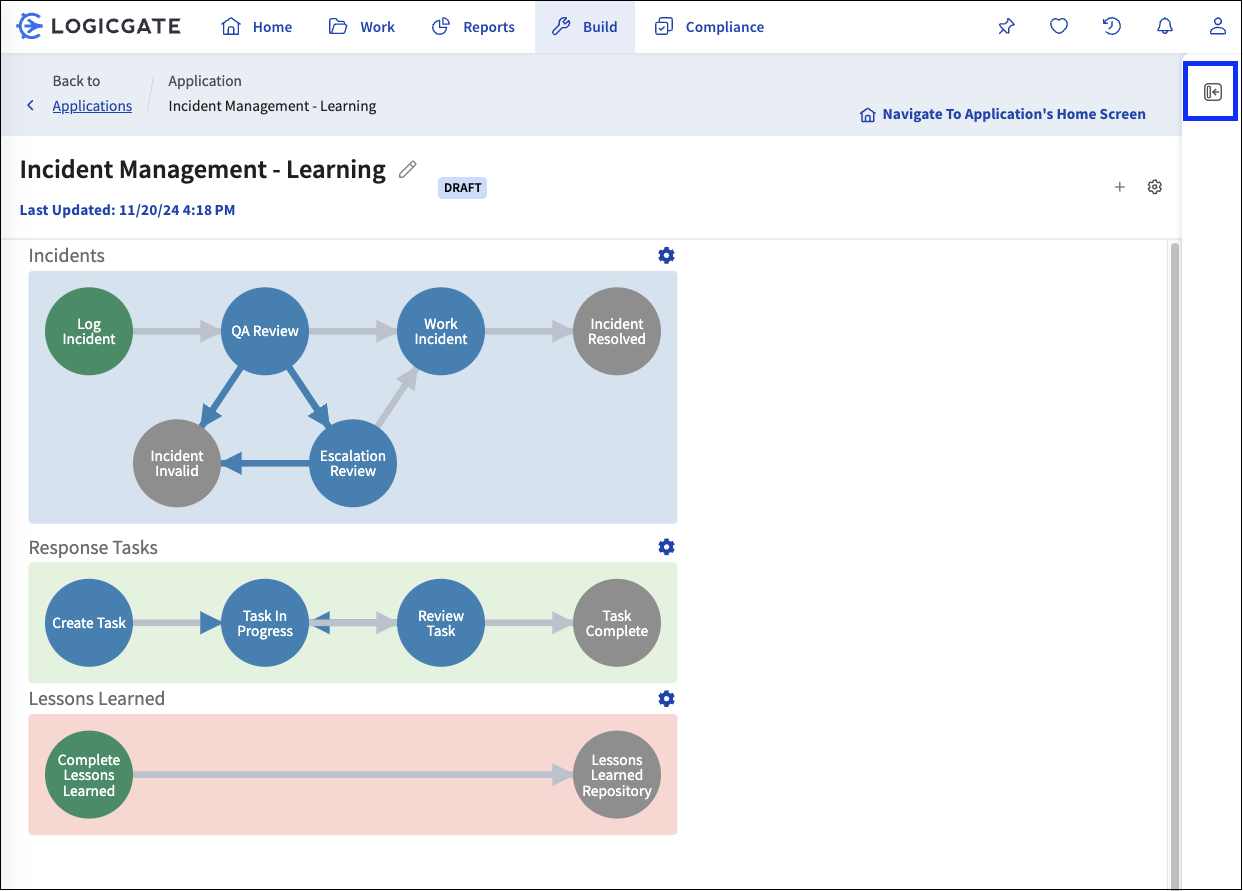The image size is (1243, 891).
Task: Open the notifications bell
Action: coord(1165,27)
